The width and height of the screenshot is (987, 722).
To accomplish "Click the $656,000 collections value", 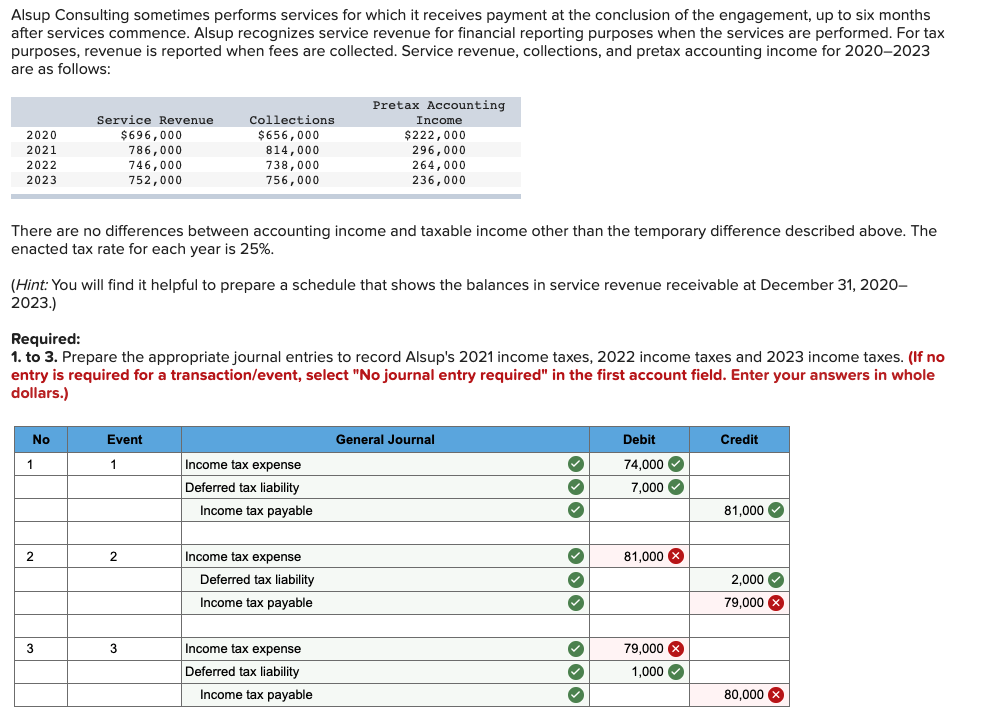I will (288, 135).
